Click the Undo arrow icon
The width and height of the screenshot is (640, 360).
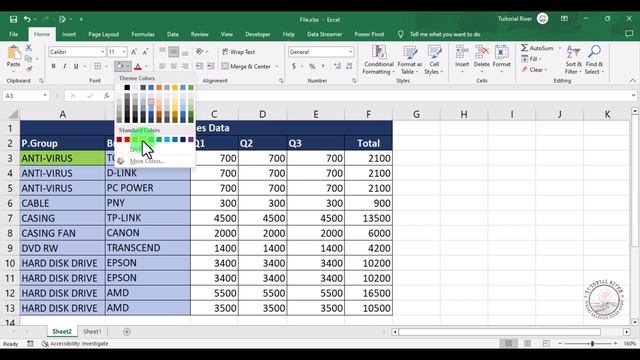tap(27, 19)
